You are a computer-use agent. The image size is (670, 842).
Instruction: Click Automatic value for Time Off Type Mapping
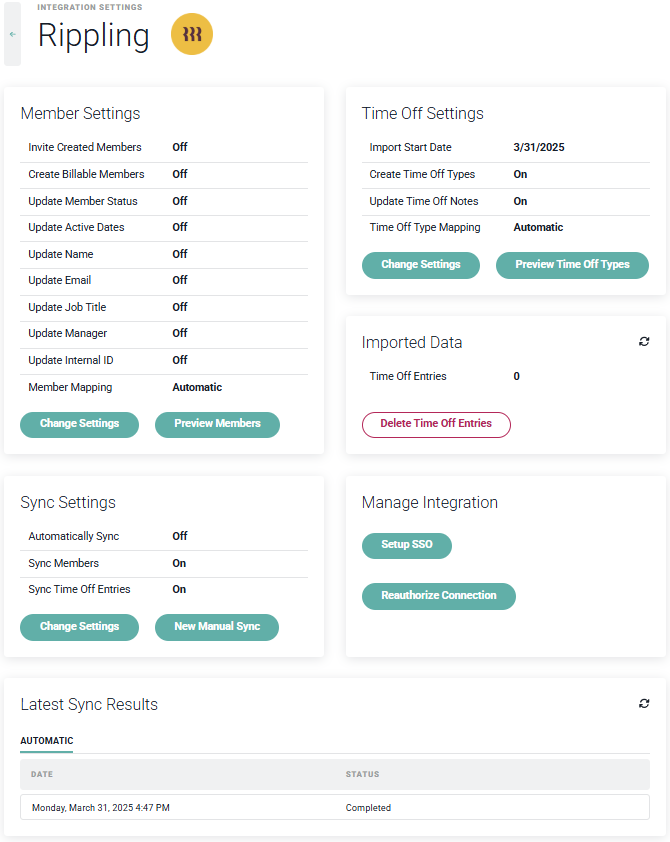tap(538, 227)
